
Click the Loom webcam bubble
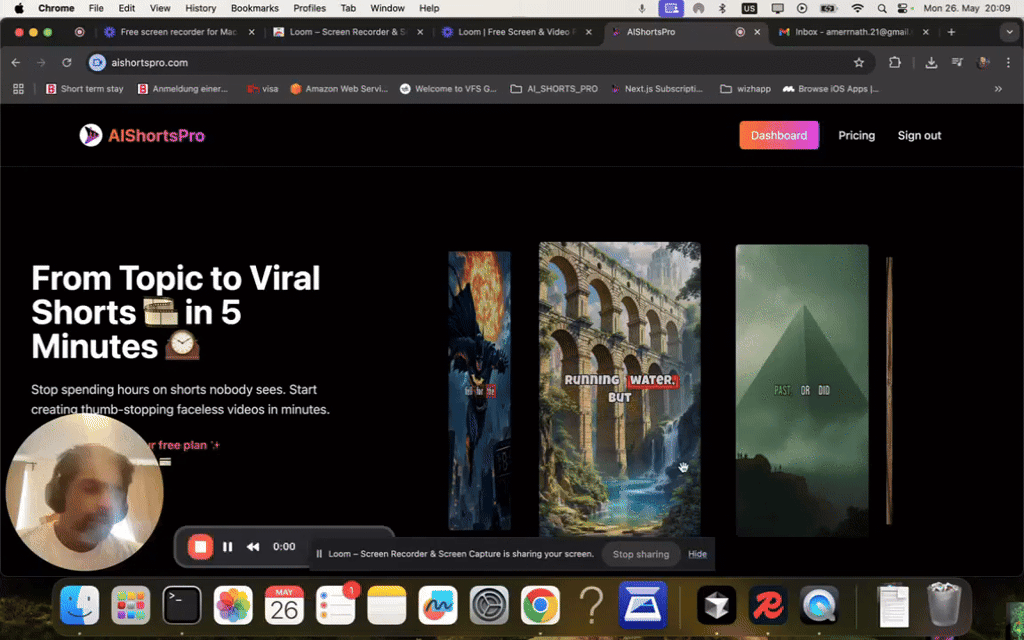84,492
